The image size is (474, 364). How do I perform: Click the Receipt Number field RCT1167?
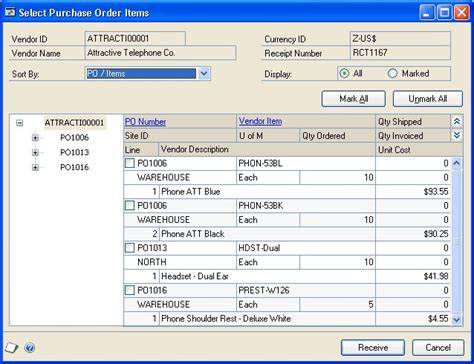400,53
